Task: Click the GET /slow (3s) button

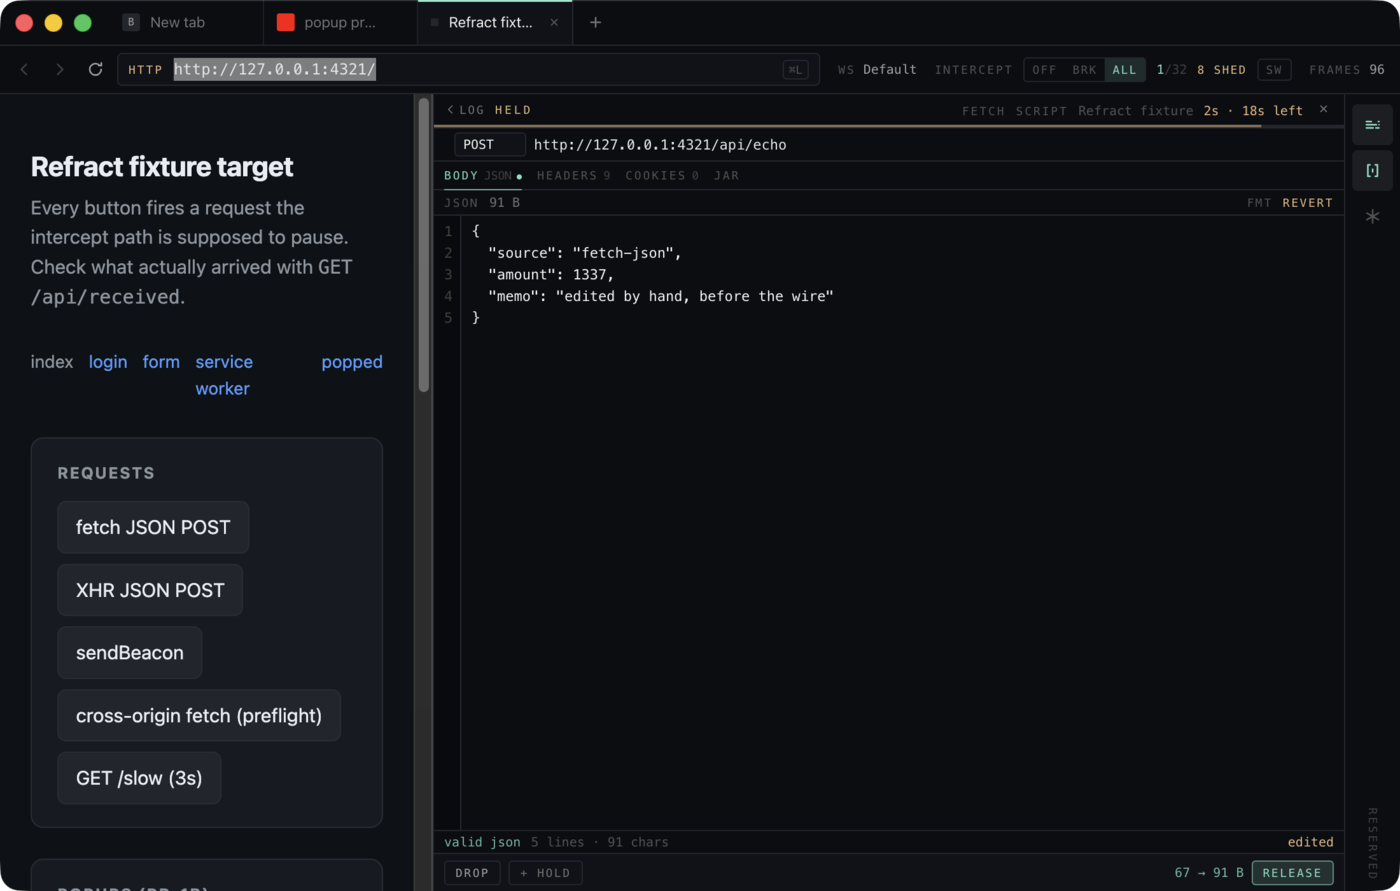Action: pos(139,778)
